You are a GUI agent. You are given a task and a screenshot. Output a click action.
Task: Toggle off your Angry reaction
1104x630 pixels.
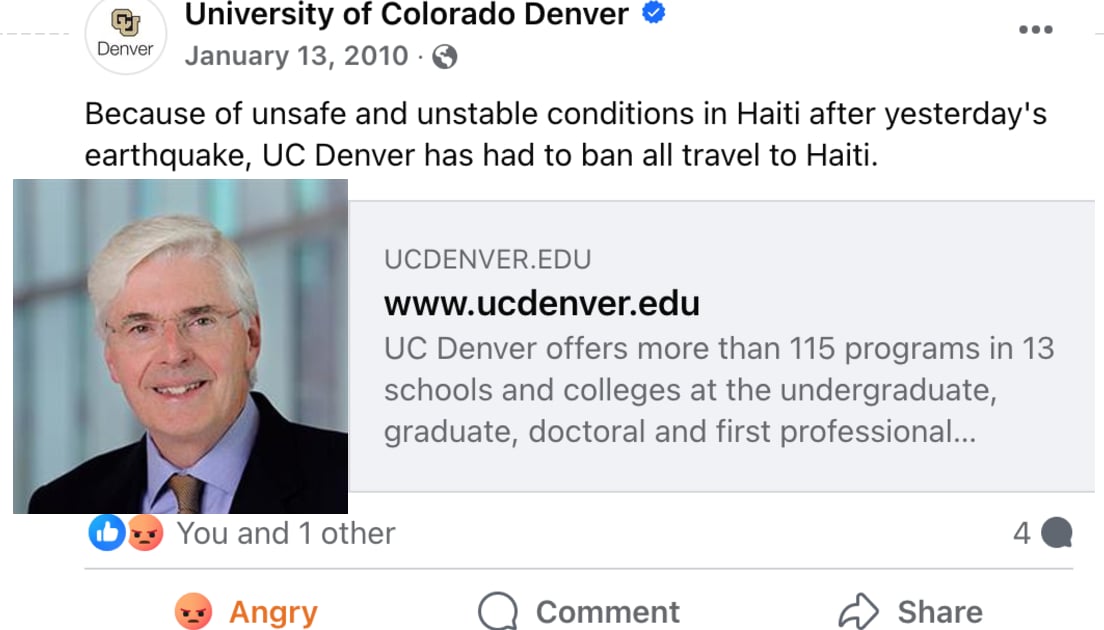247,610
